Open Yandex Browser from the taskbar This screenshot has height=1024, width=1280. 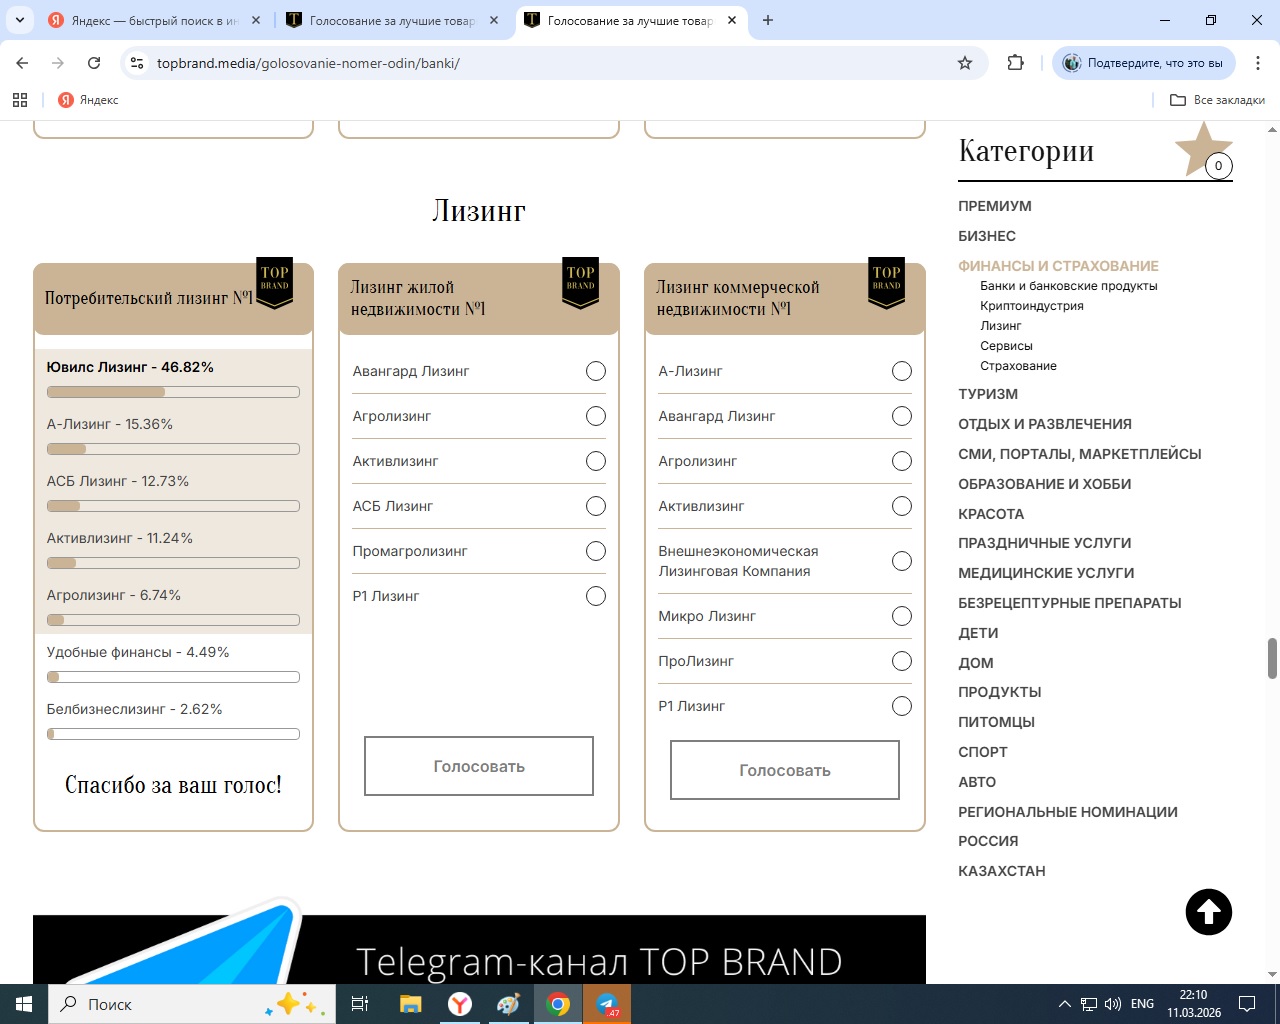[x=460, y=1004]
